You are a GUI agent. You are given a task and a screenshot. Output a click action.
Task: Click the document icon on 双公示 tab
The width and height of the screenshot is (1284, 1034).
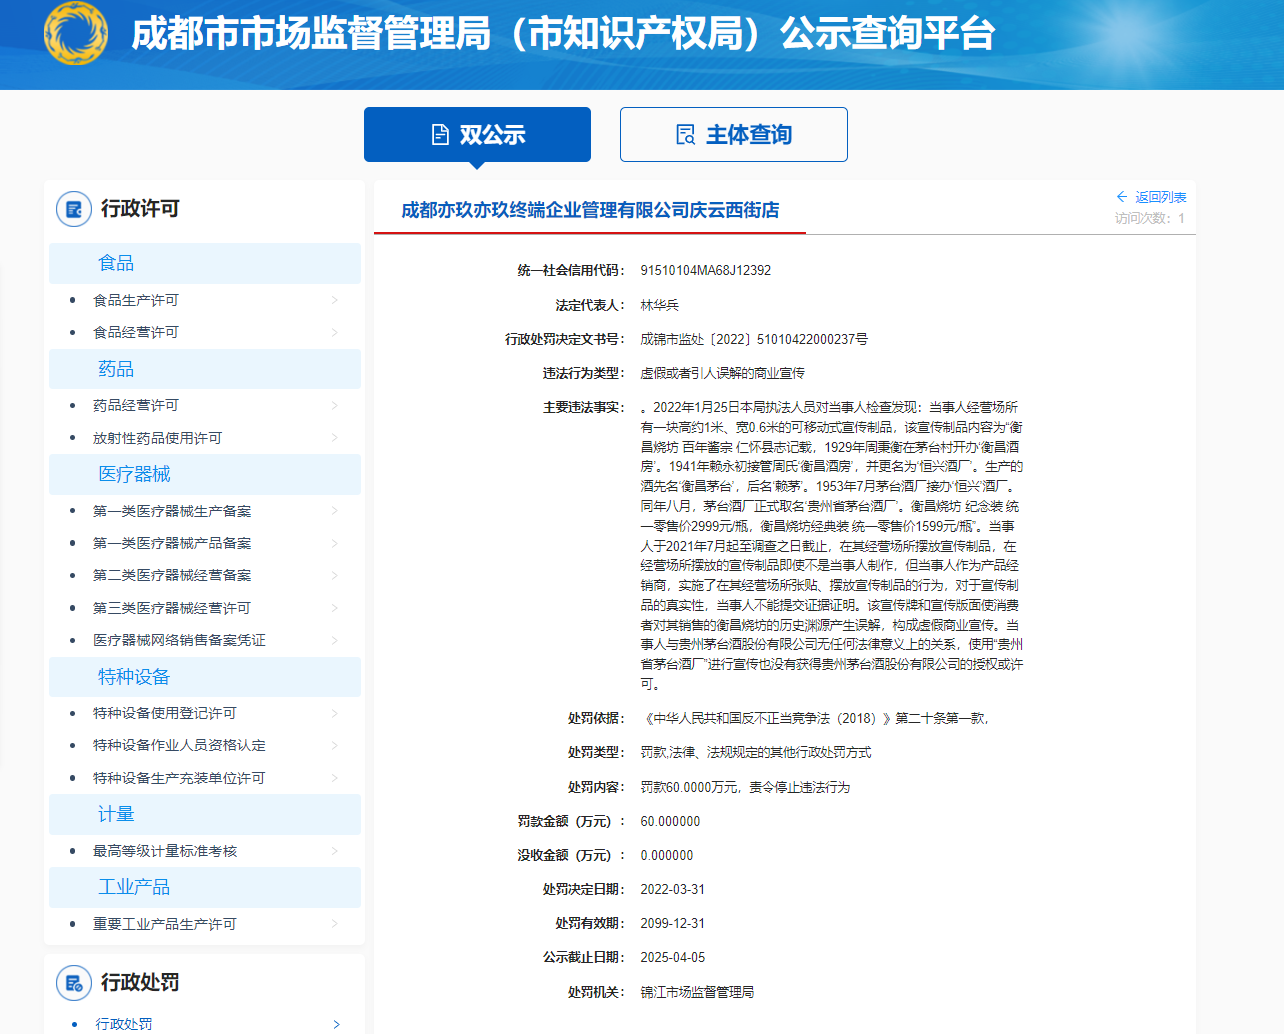[440, 135]
